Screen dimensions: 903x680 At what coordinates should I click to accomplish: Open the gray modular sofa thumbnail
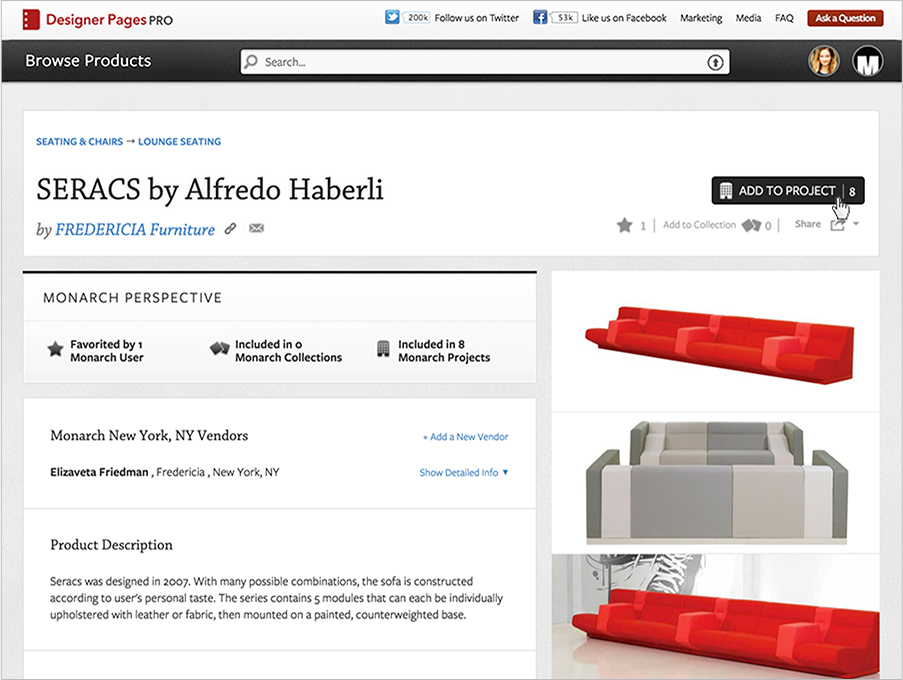715,483
